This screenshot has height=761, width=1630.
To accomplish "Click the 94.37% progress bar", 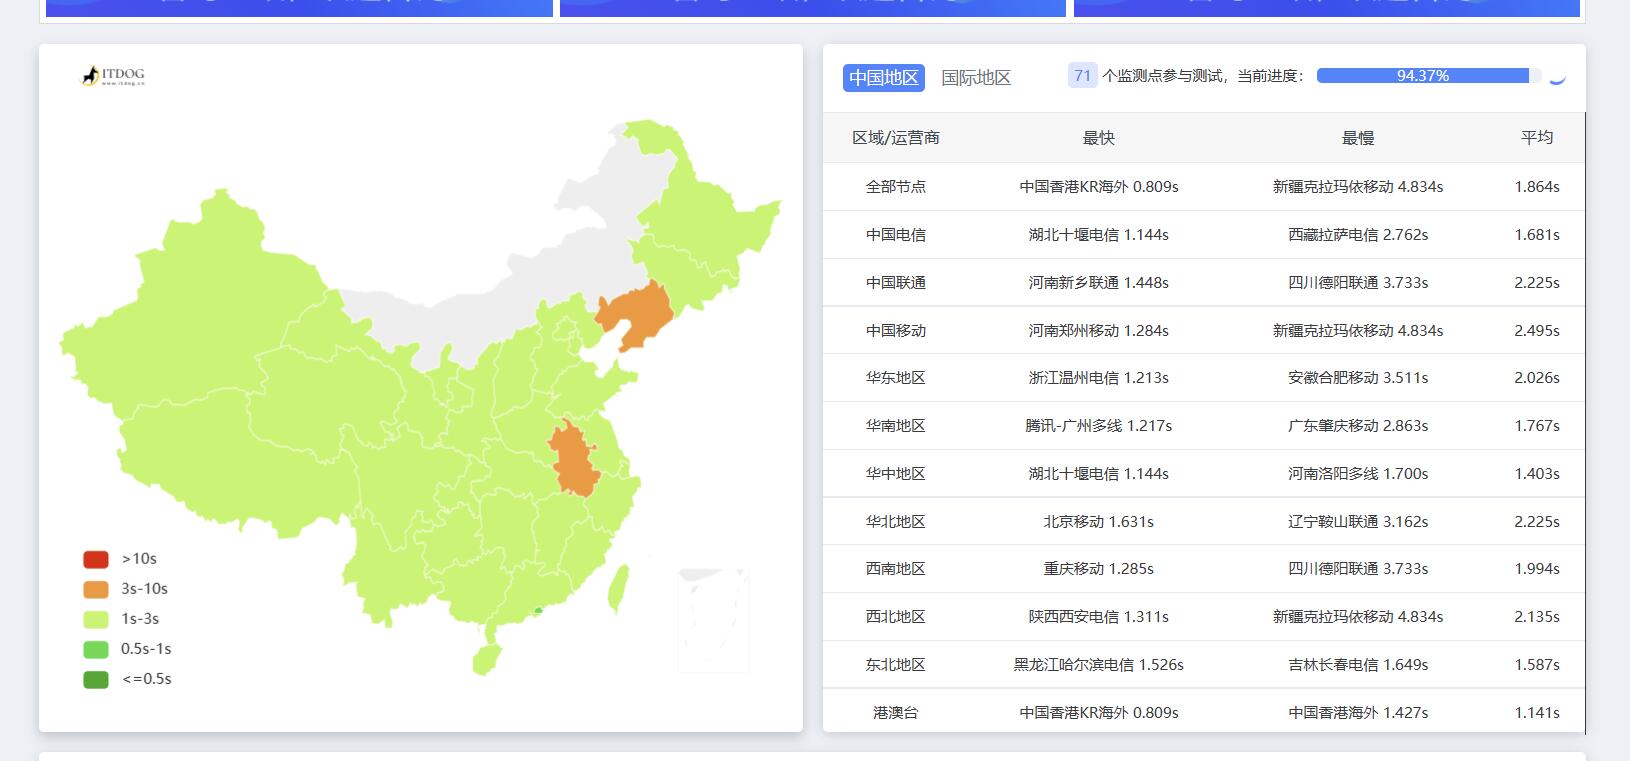I will (1422, 76).
